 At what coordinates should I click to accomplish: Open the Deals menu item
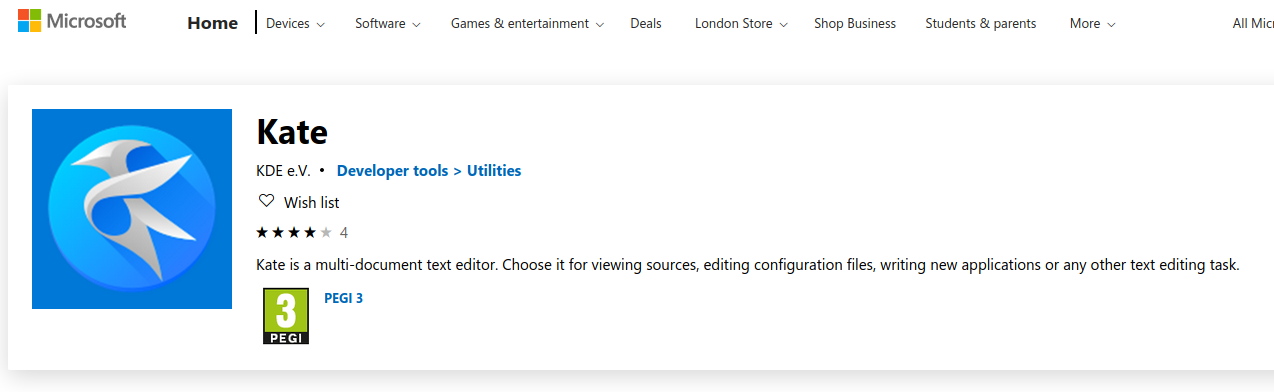tap(646, 23)
